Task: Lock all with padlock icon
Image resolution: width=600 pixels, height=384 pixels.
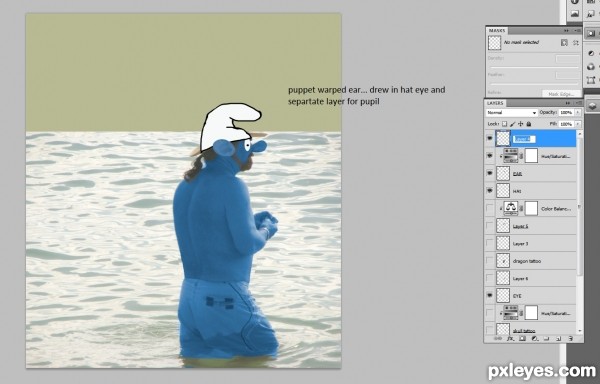Action: pos(529,124)
